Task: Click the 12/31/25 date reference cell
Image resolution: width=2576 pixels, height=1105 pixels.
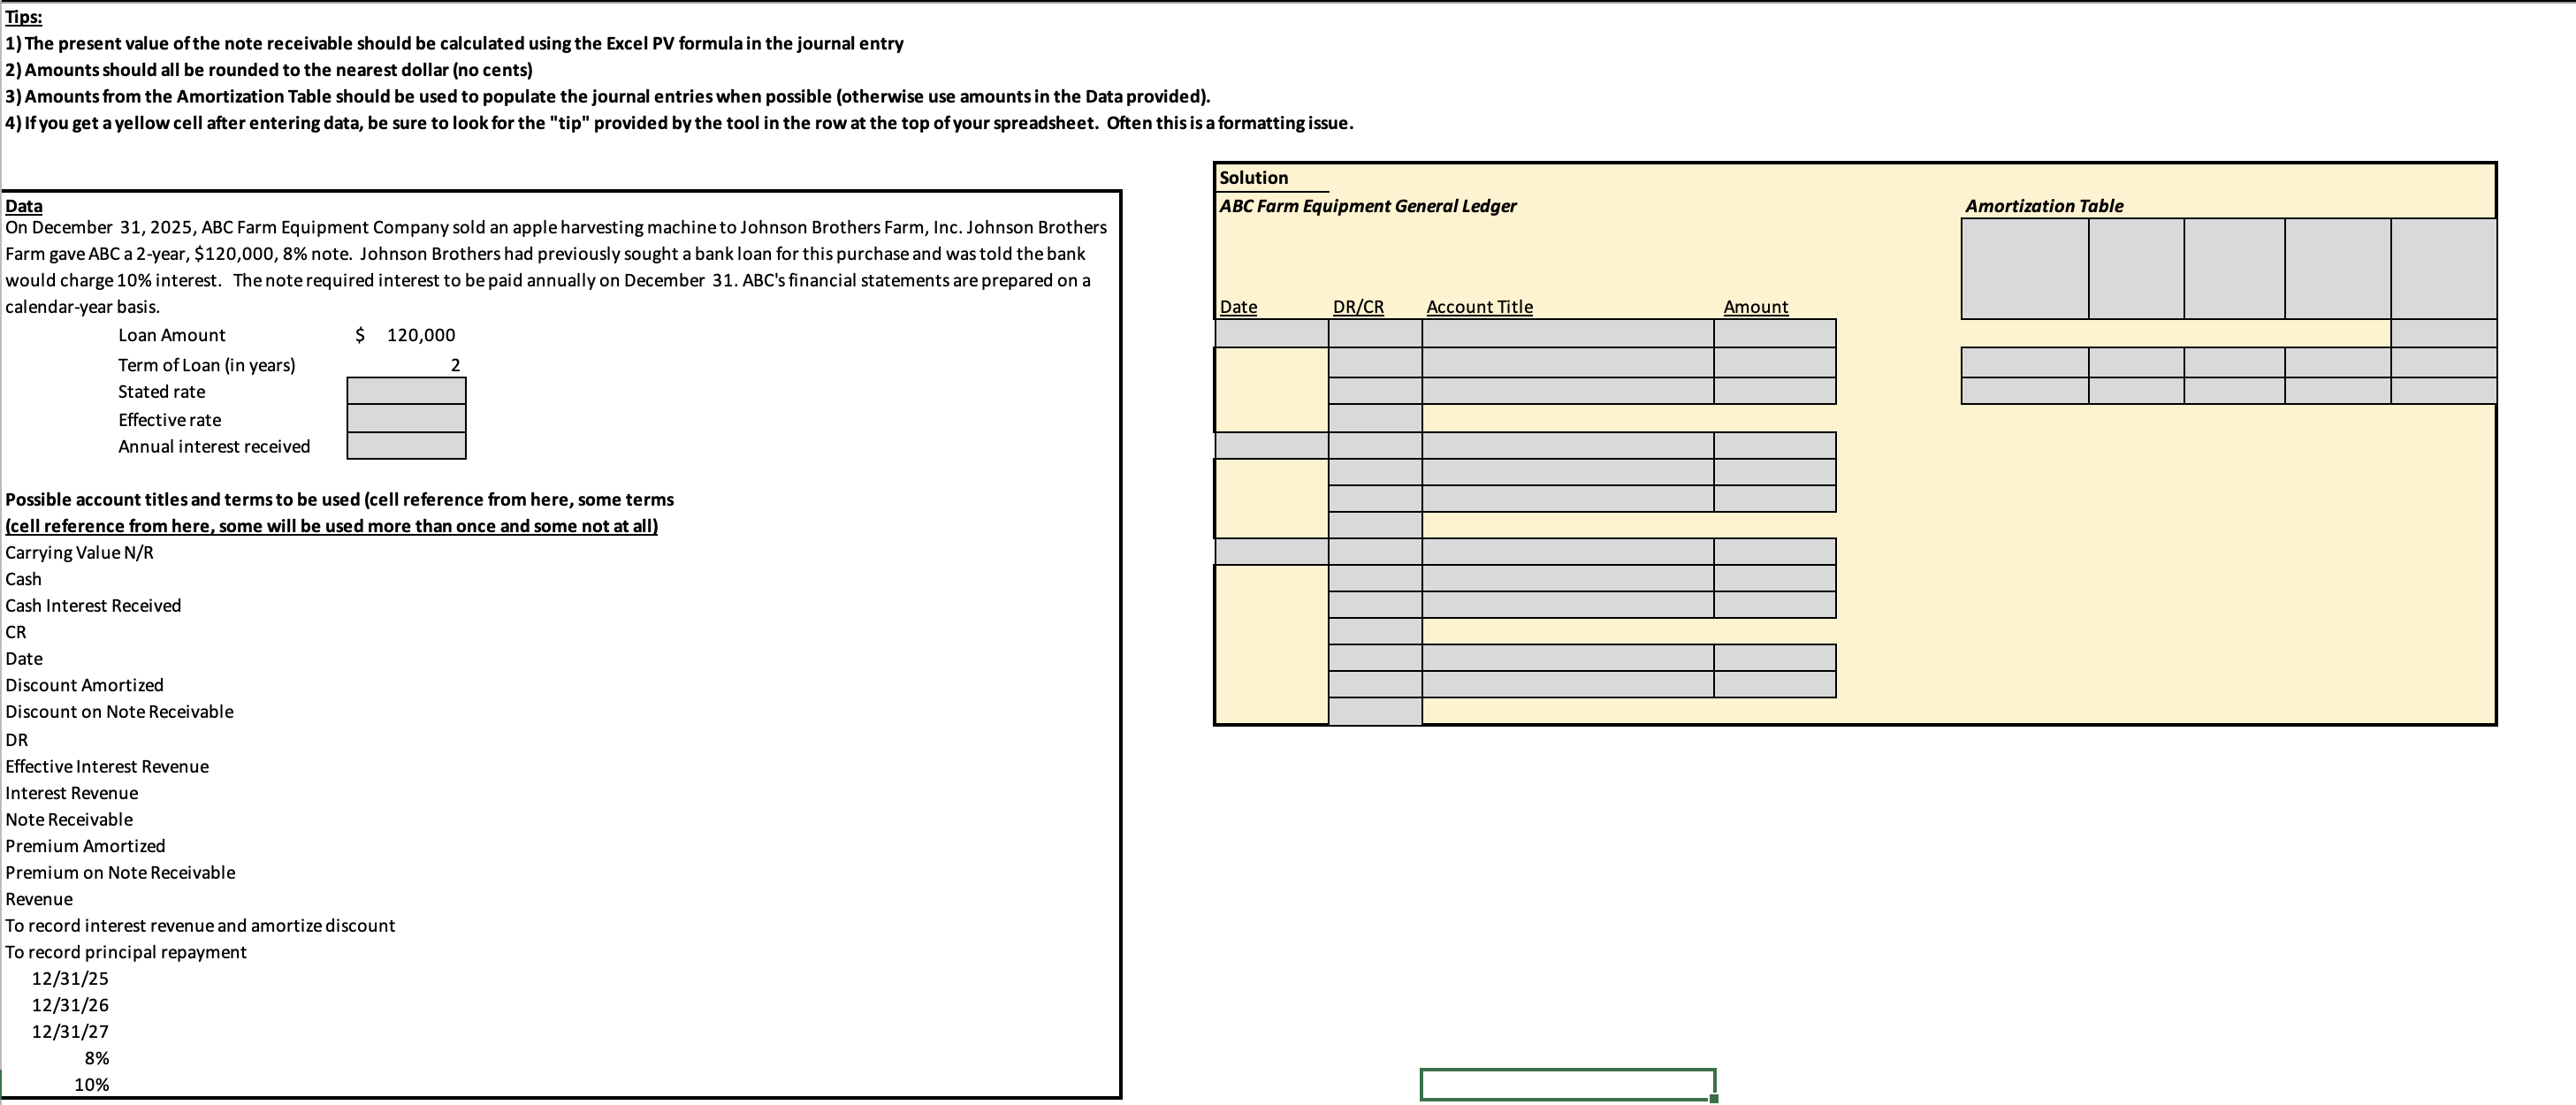Action: tap(70, 978)
